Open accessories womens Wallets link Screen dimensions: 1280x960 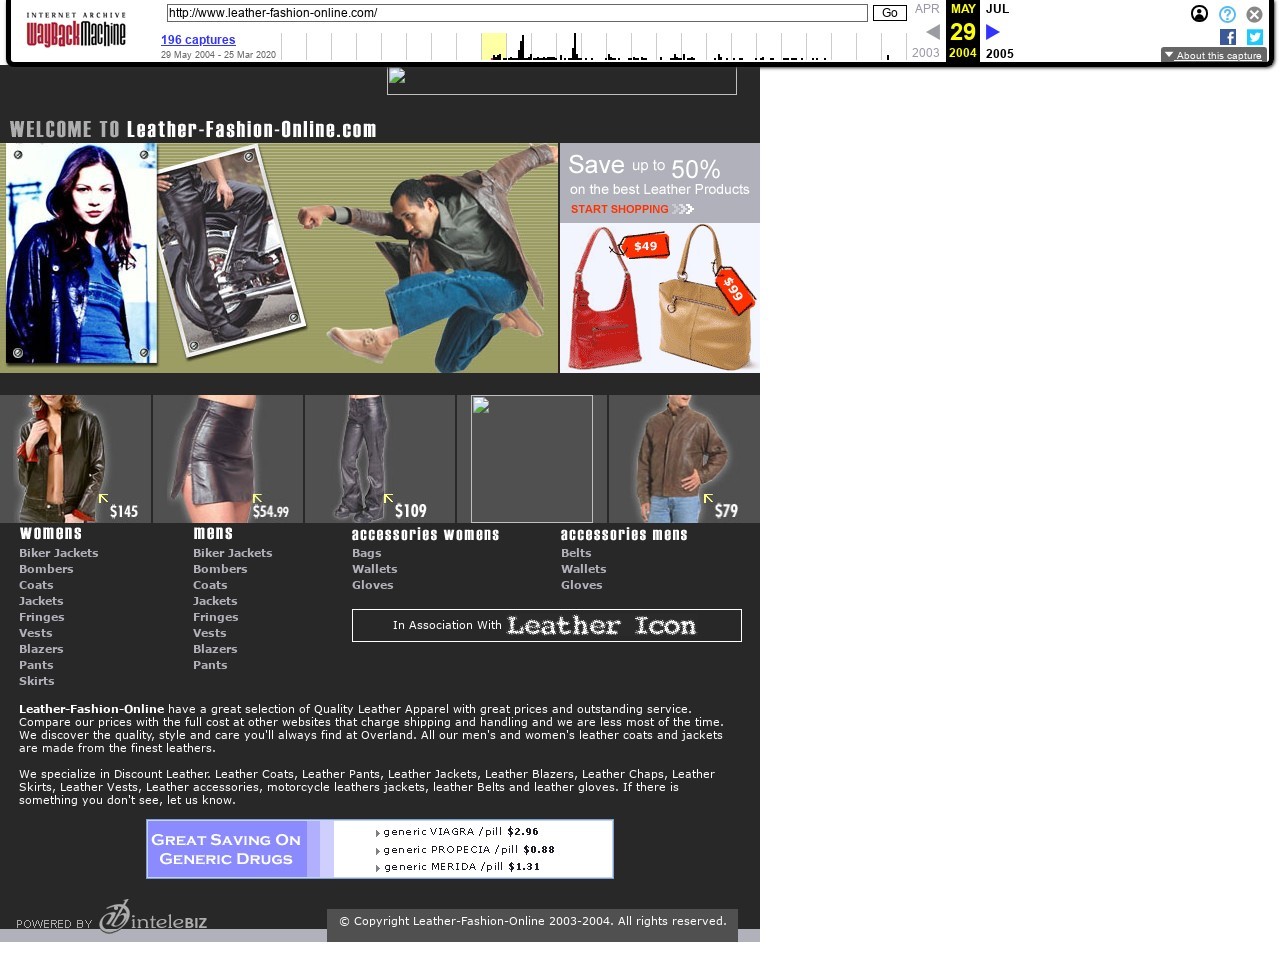click(x=374, y=569)
